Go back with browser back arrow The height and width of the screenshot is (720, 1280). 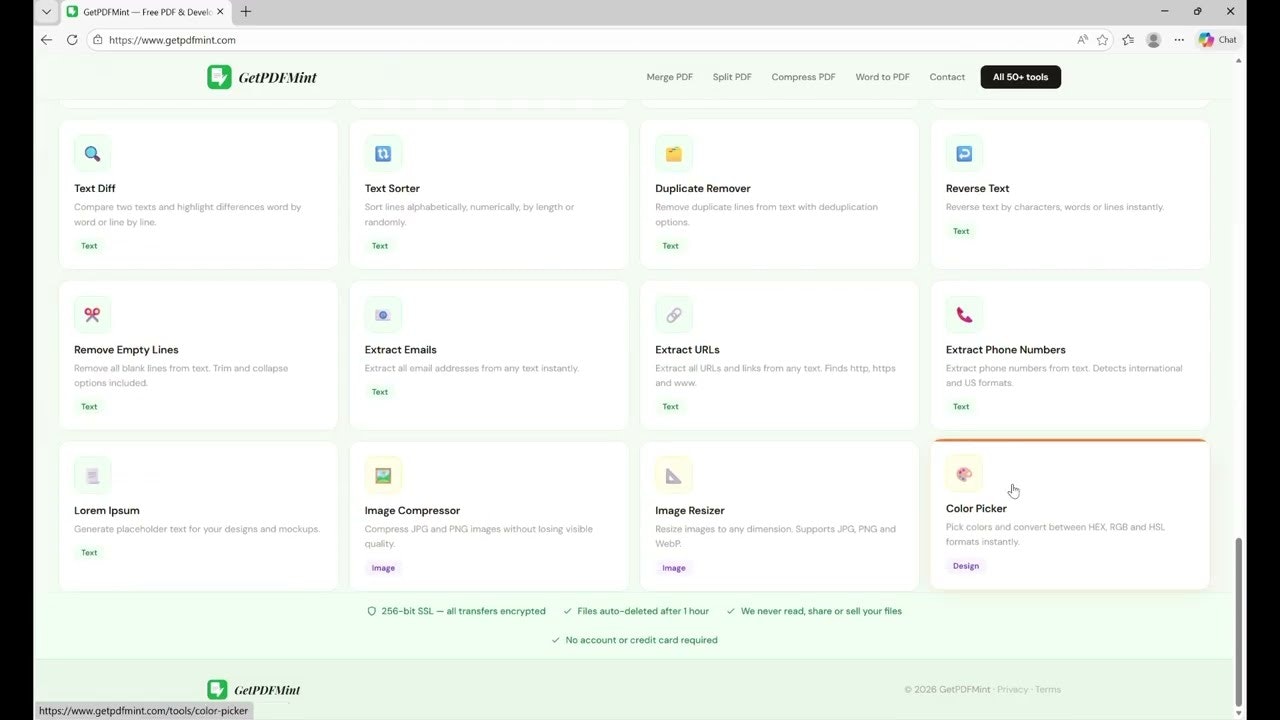[x=46, y=40]
